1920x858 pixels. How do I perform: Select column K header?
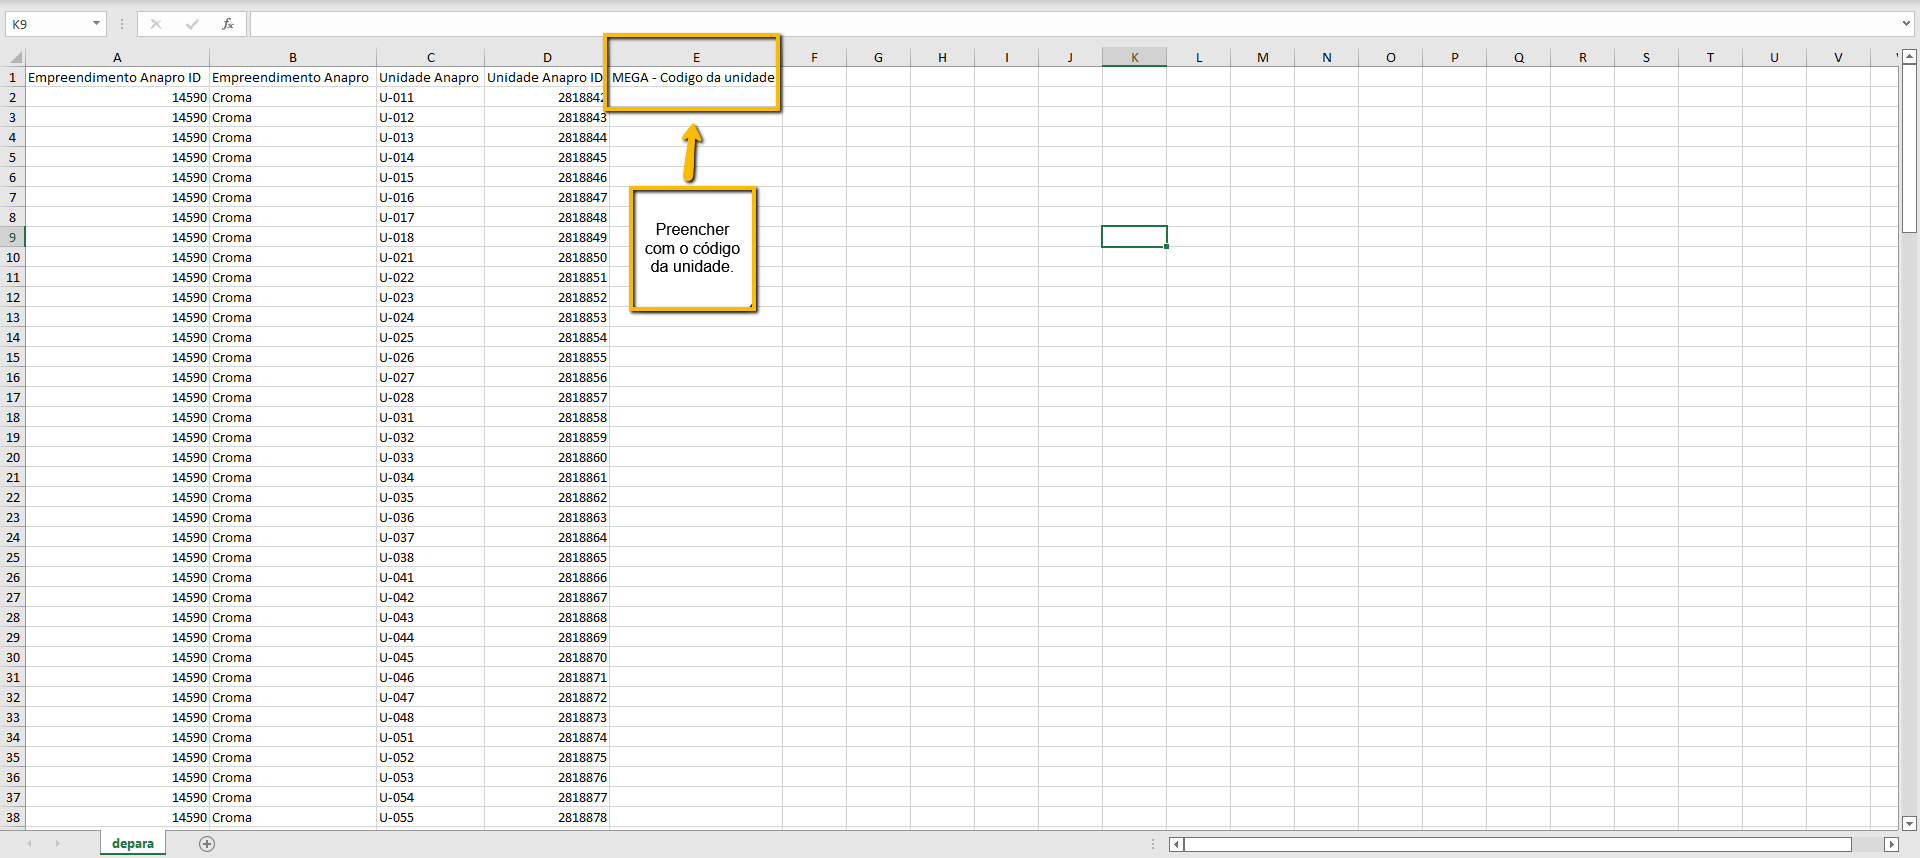[1134, 58]
